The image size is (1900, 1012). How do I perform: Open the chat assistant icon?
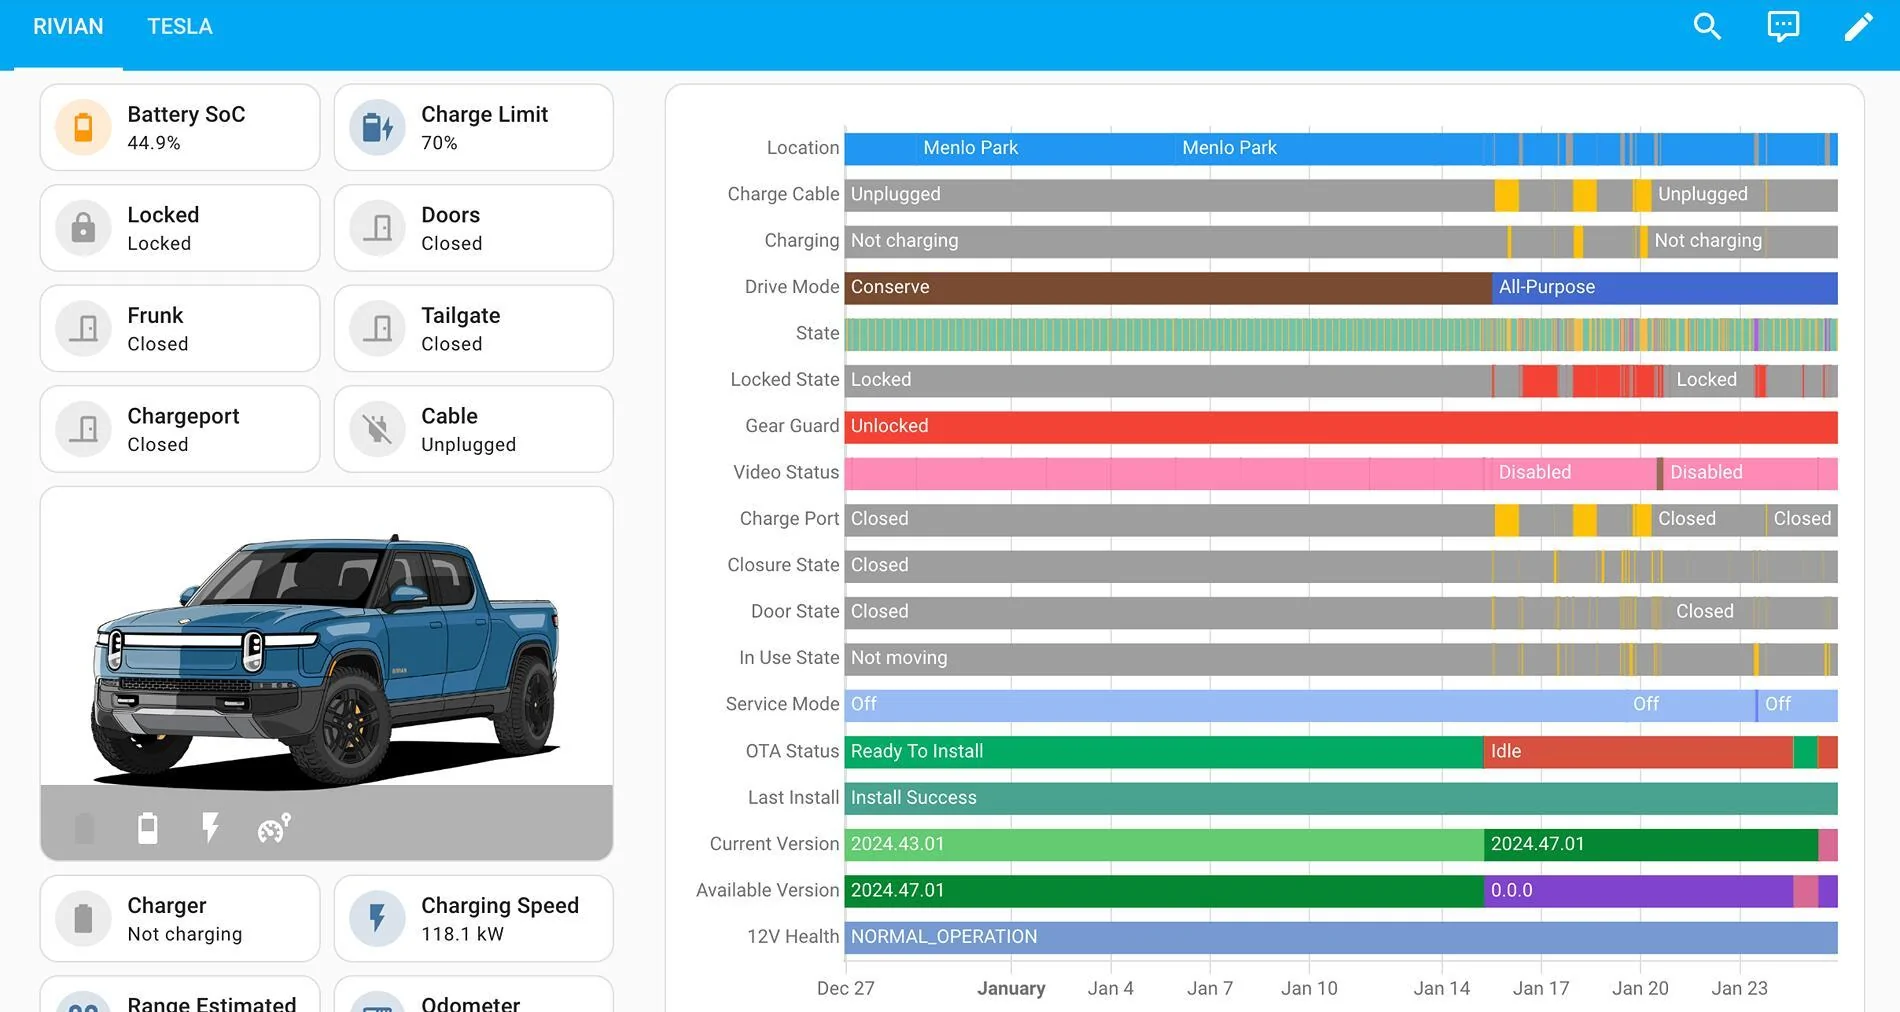pos(1783,27)
